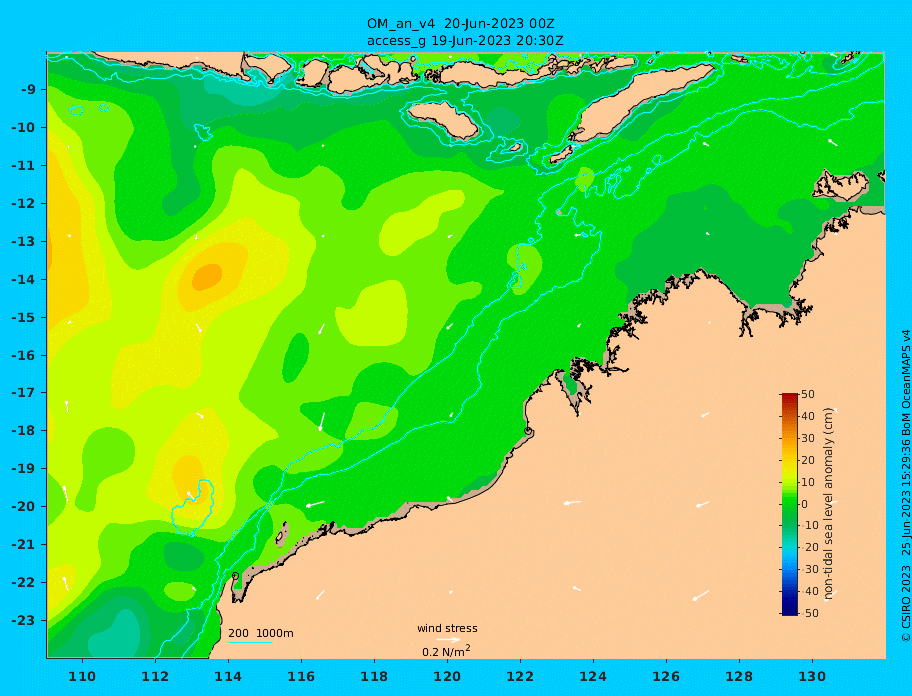Select the sea level anomaly colorbar
Image resolution: width=912 pixels, height=696 pixels.
[x=789, y=504]
